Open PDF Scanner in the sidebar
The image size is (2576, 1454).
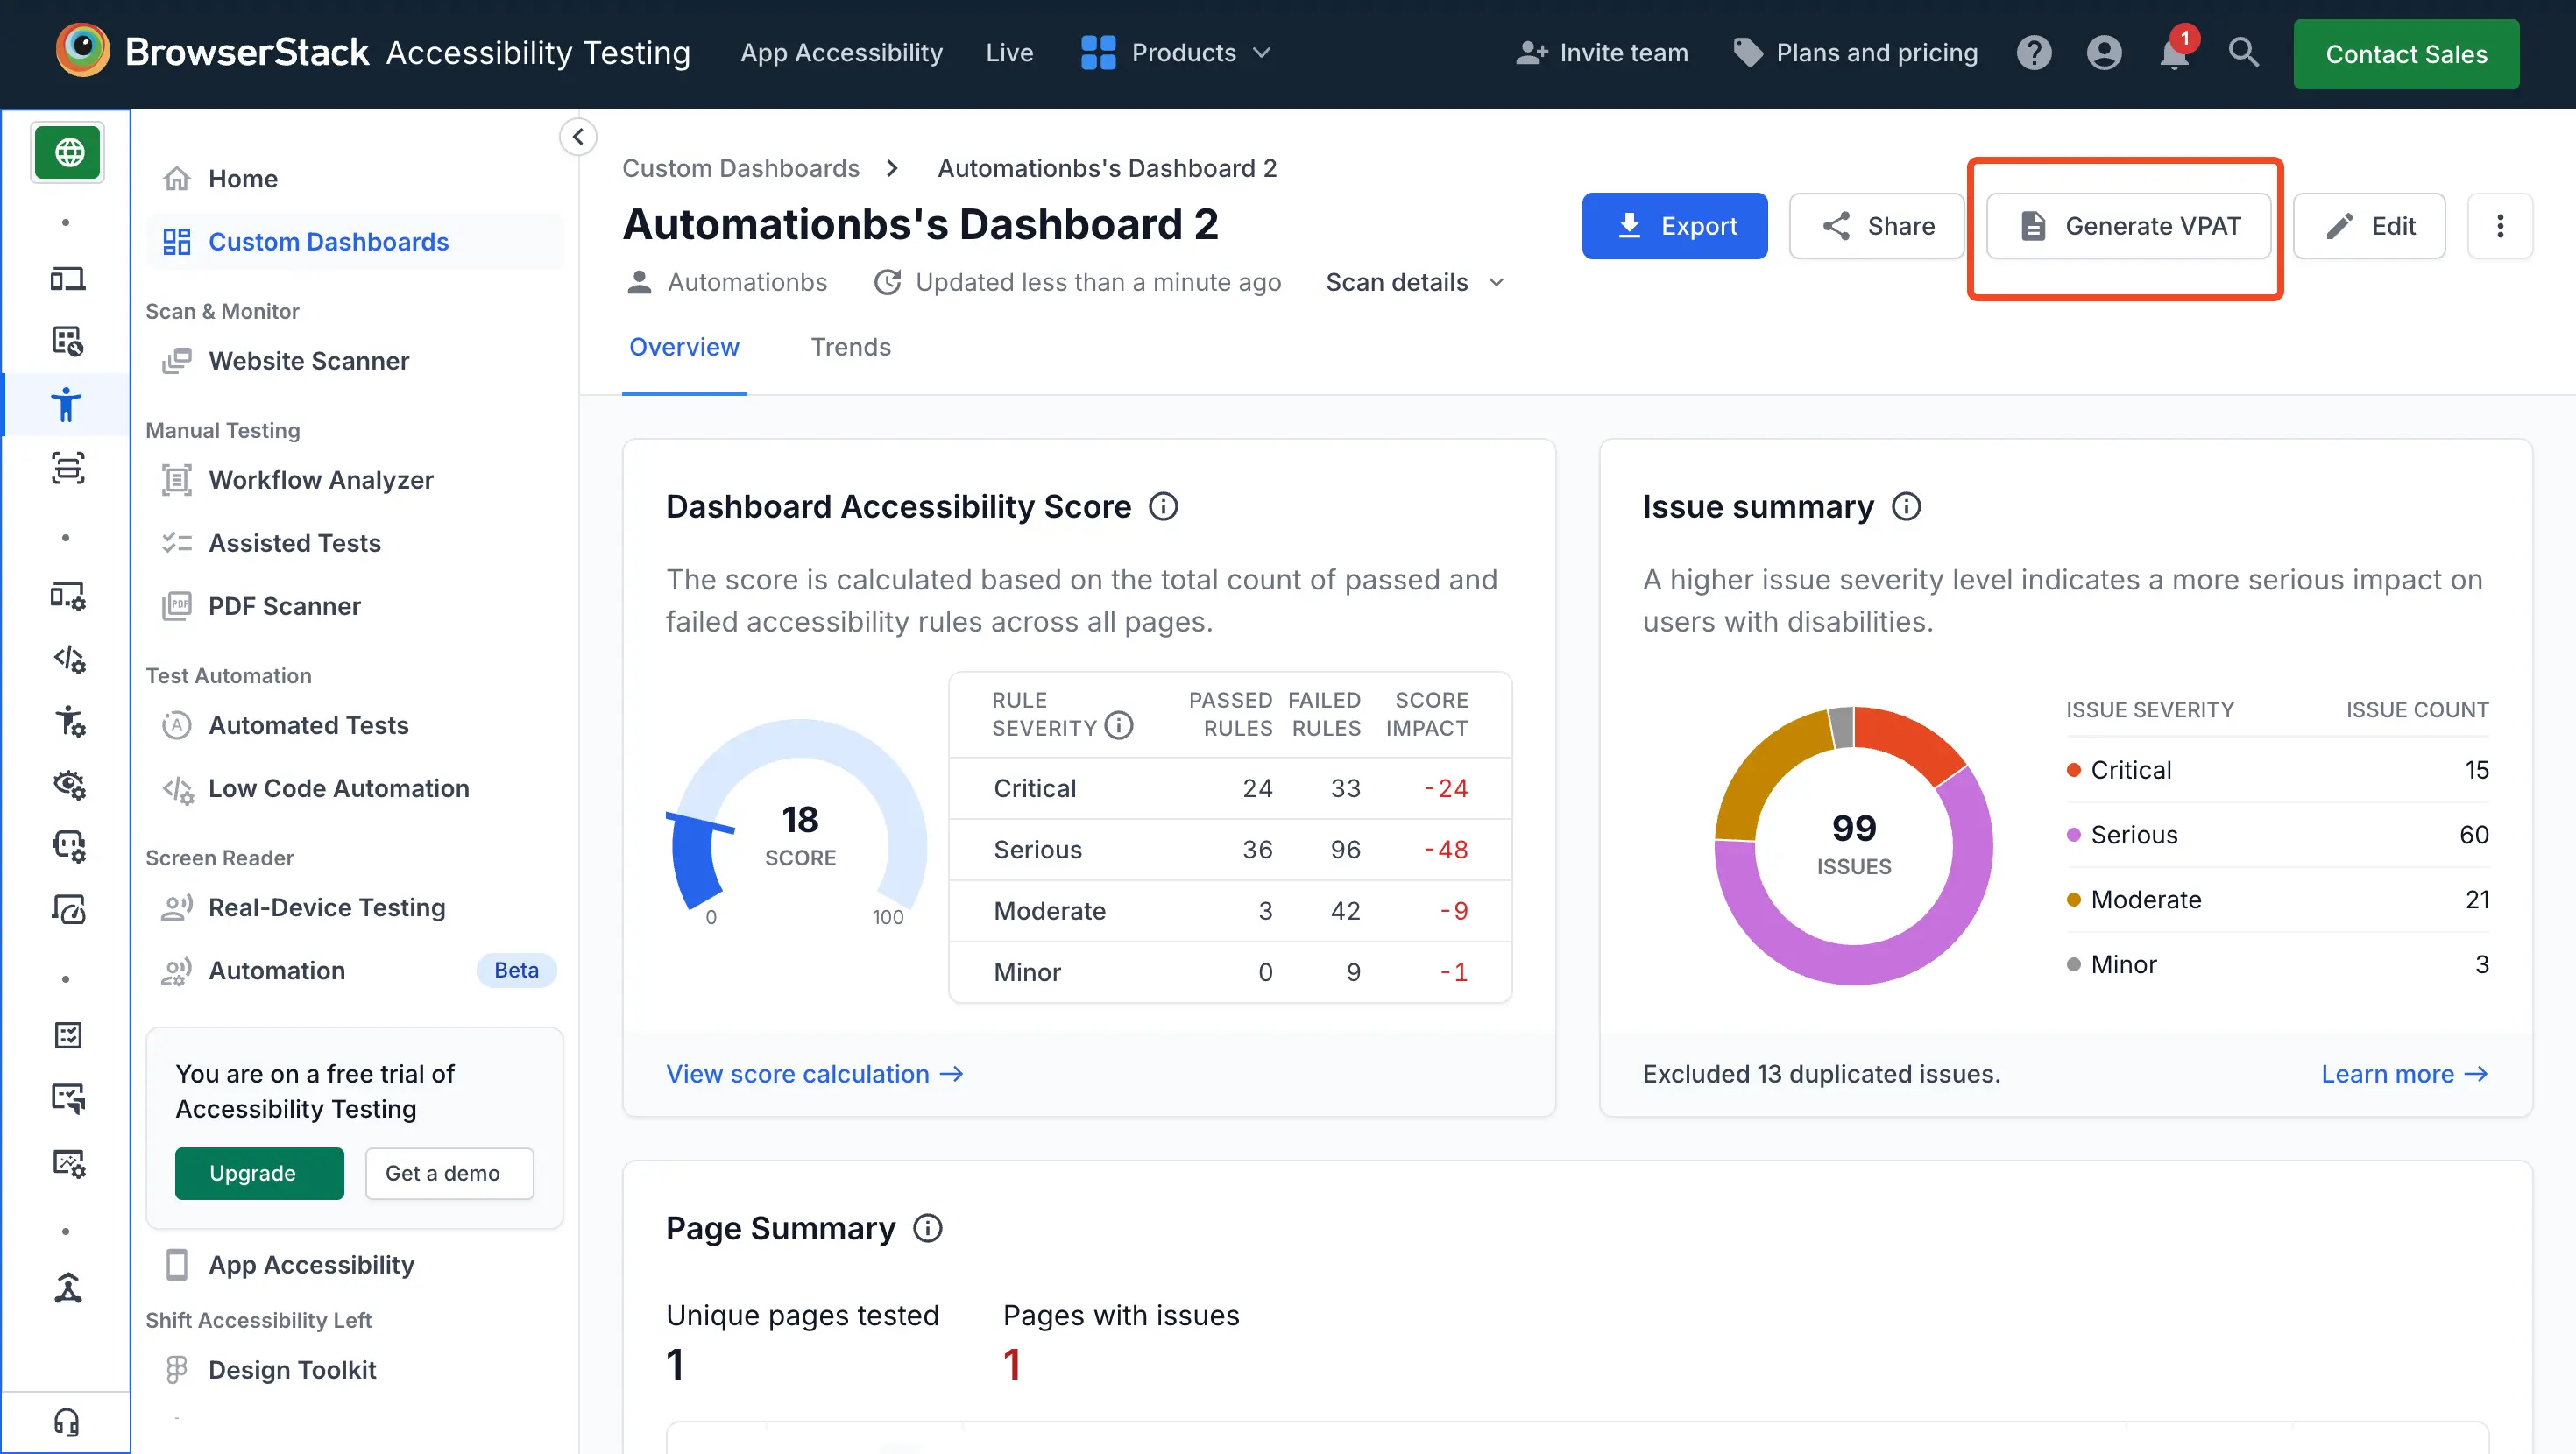354,606
